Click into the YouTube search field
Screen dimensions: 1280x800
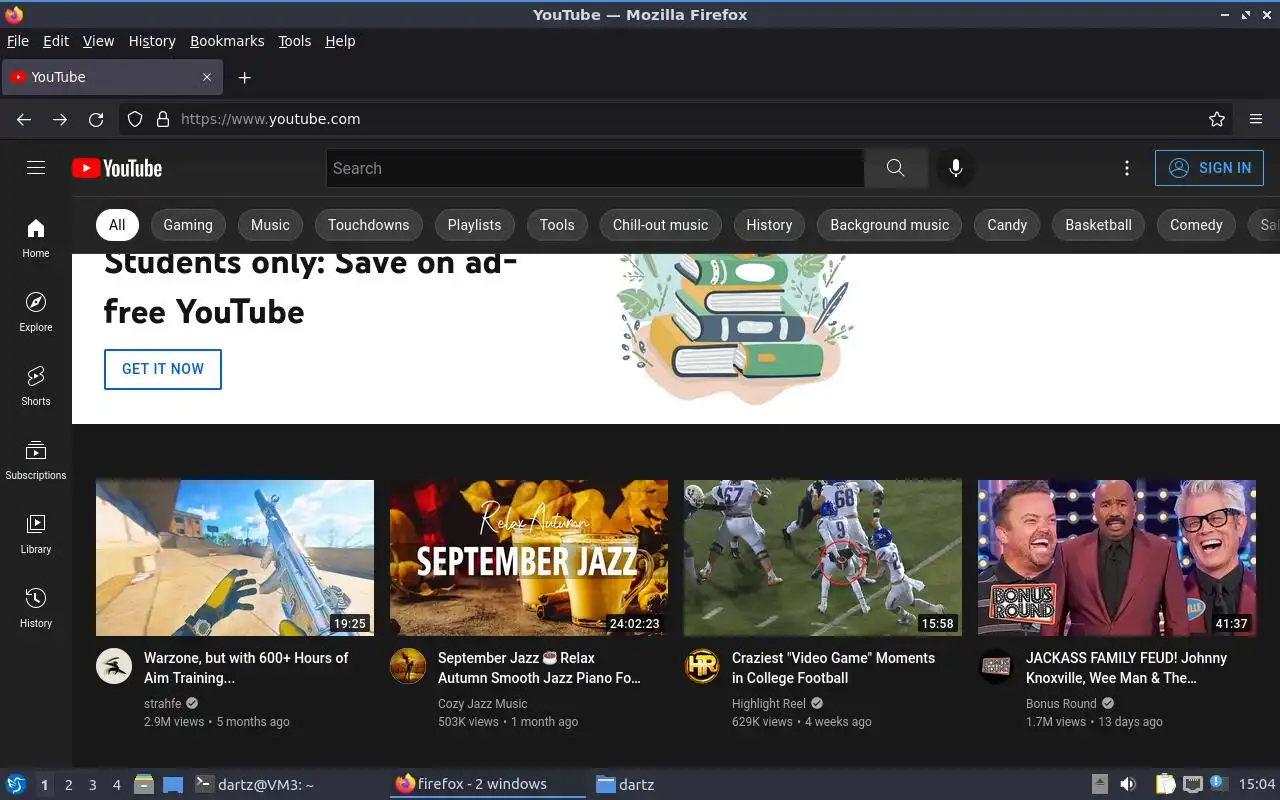click(x=595, y=168)
